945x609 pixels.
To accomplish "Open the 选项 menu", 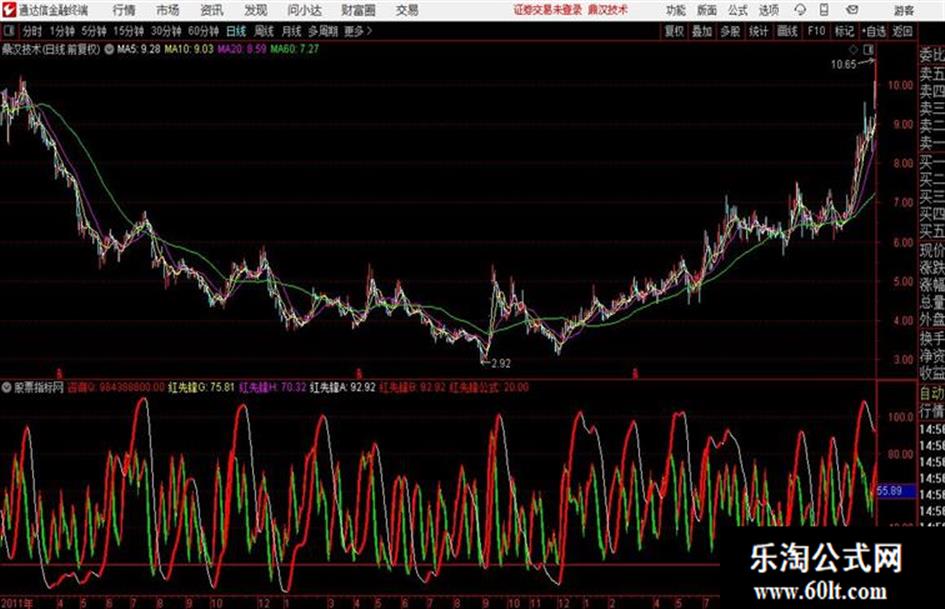I will click(x=768, y=10).
